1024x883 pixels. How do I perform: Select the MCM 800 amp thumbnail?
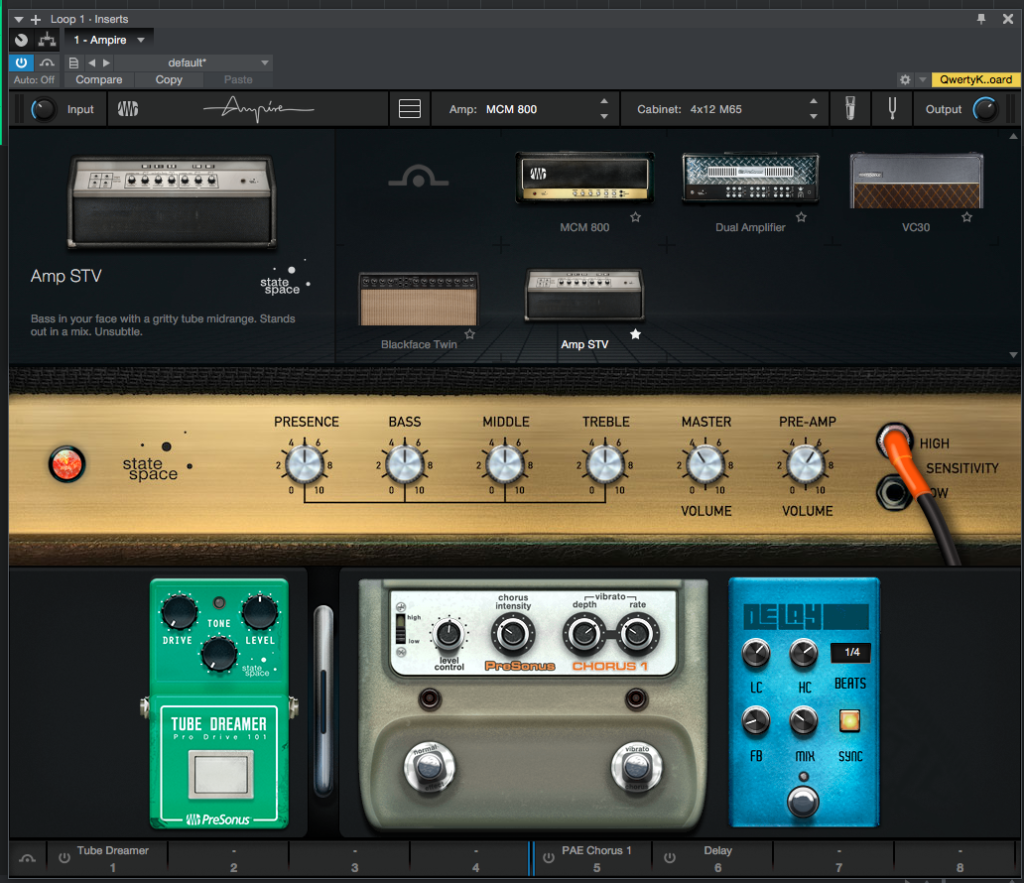(x=584, y=176)
